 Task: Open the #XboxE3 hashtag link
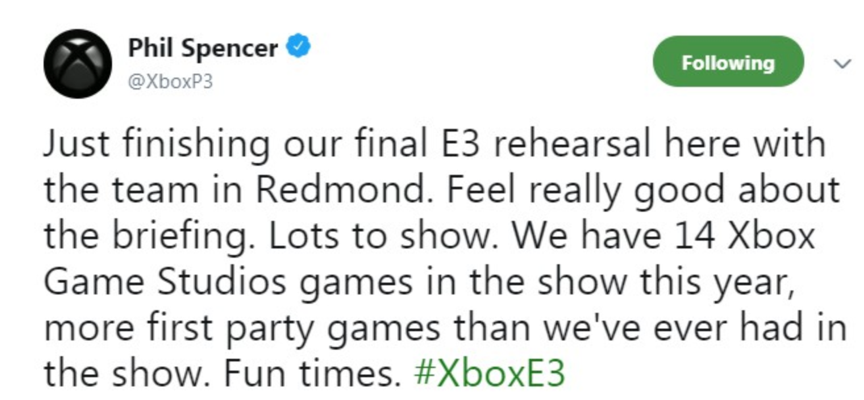click(x=489, y=373)
